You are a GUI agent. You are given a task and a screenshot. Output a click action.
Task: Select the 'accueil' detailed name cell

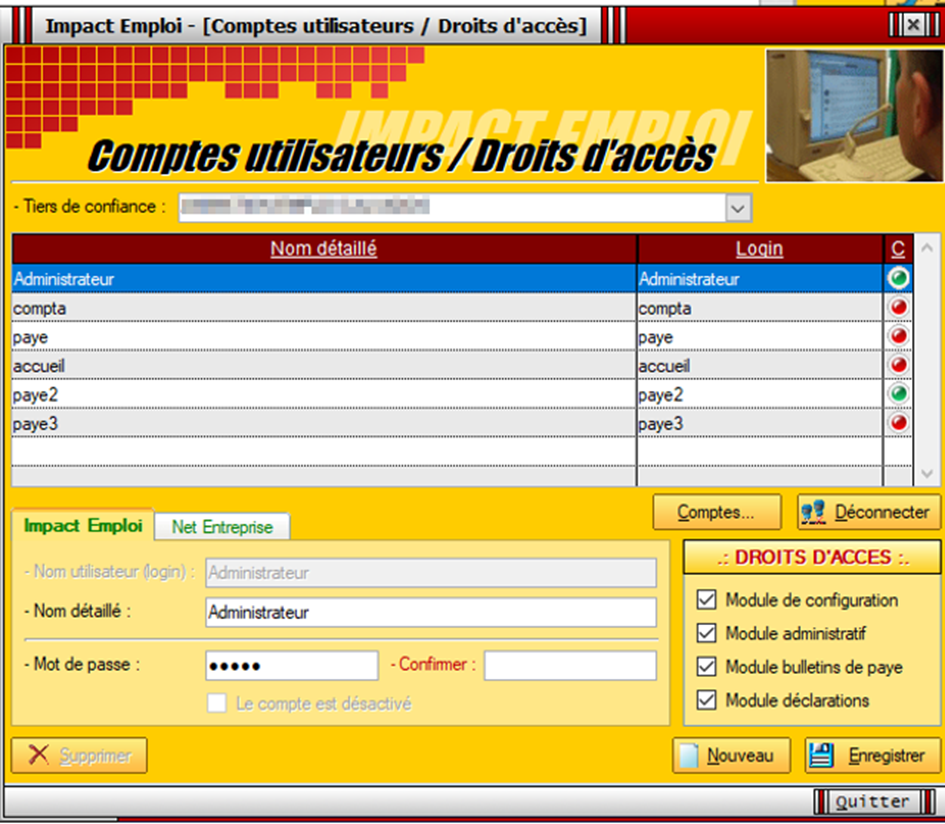click(x=324, y=366)
